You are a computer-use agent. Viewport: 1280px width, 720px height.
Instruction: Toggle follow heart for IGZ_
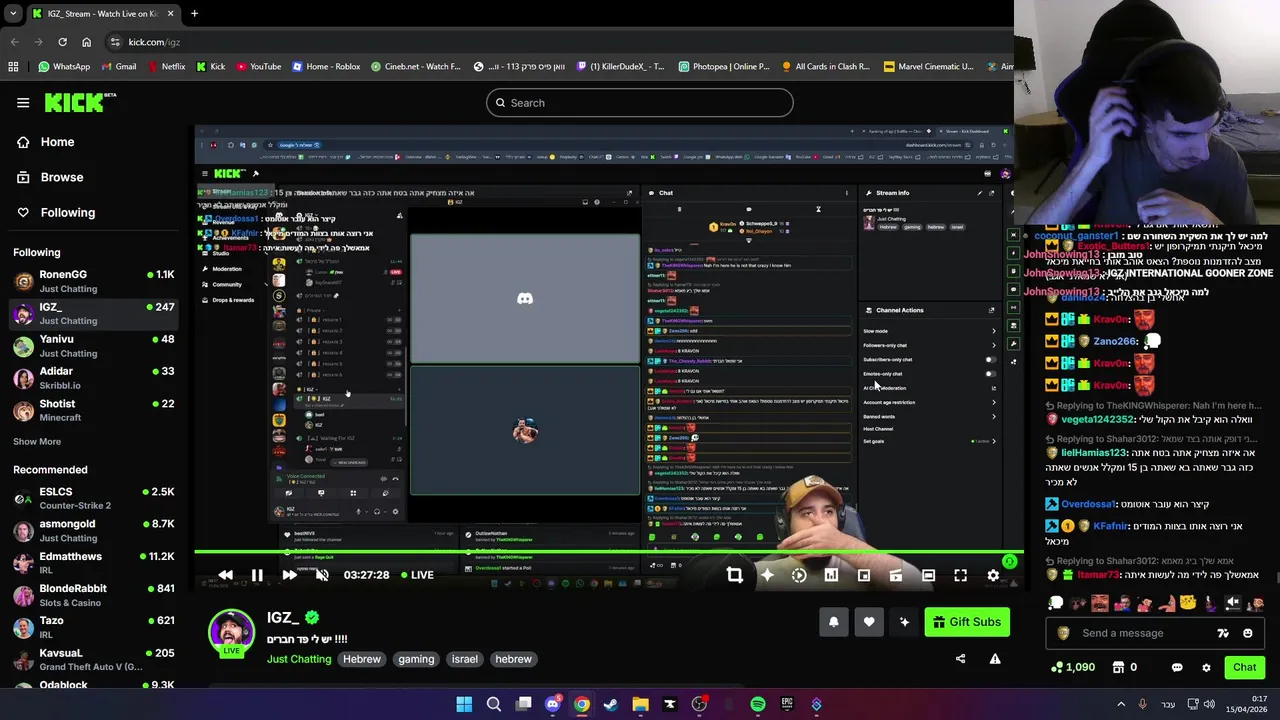click(869, 622)
